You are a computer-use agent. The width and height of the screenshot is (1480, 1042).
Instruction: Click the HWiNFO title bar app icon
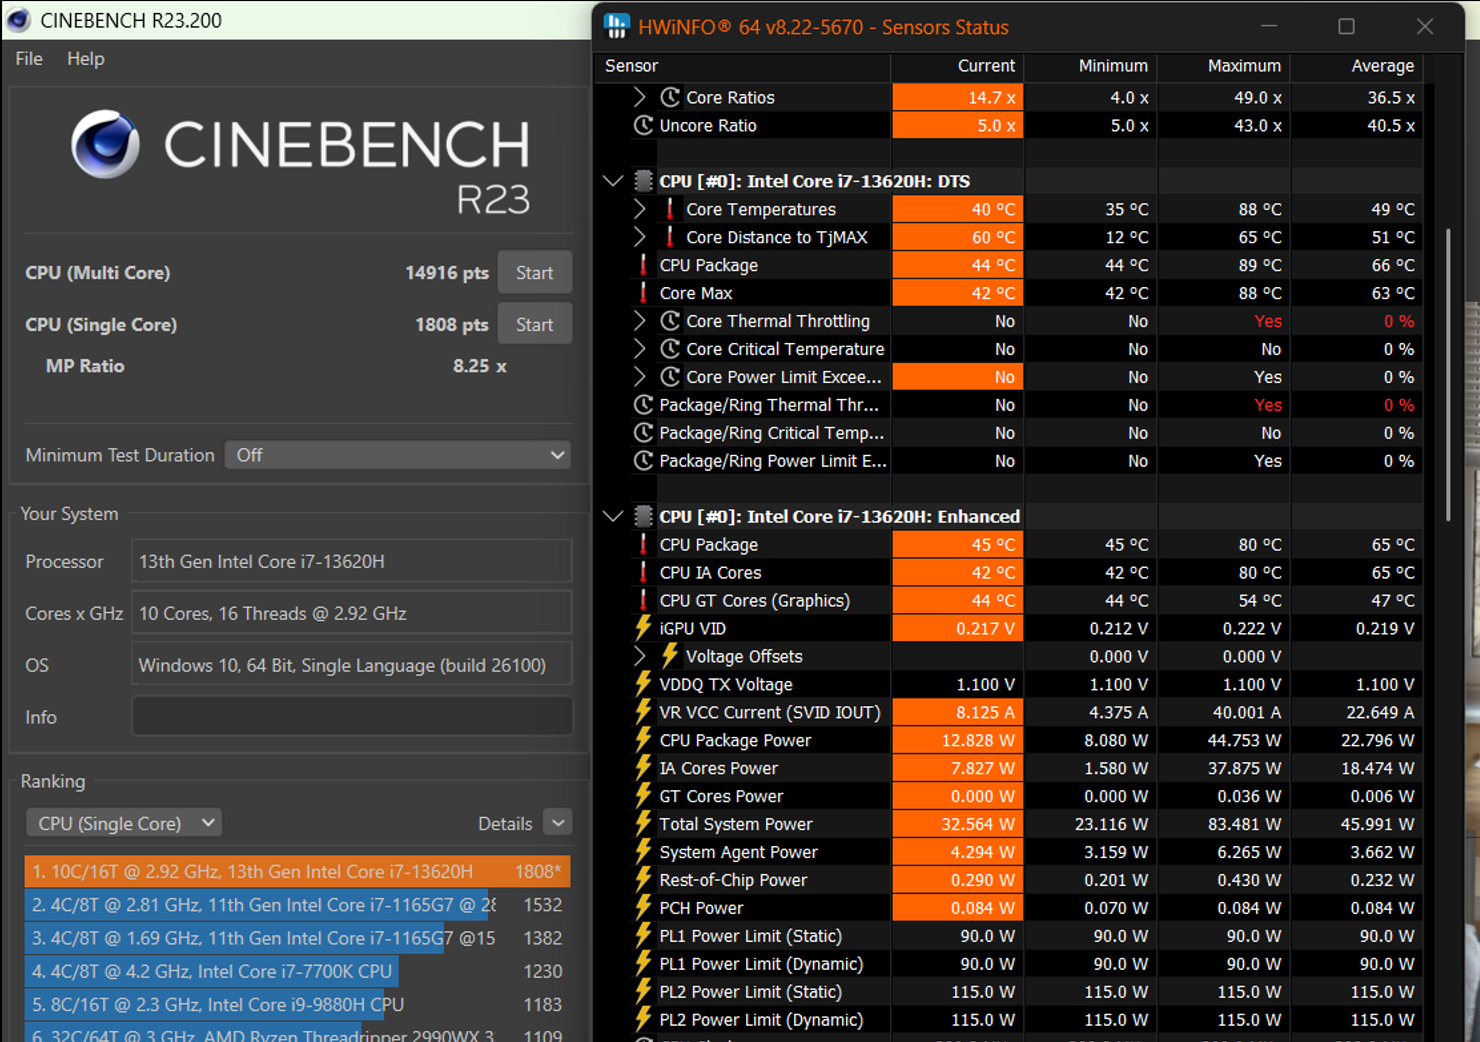617,27
